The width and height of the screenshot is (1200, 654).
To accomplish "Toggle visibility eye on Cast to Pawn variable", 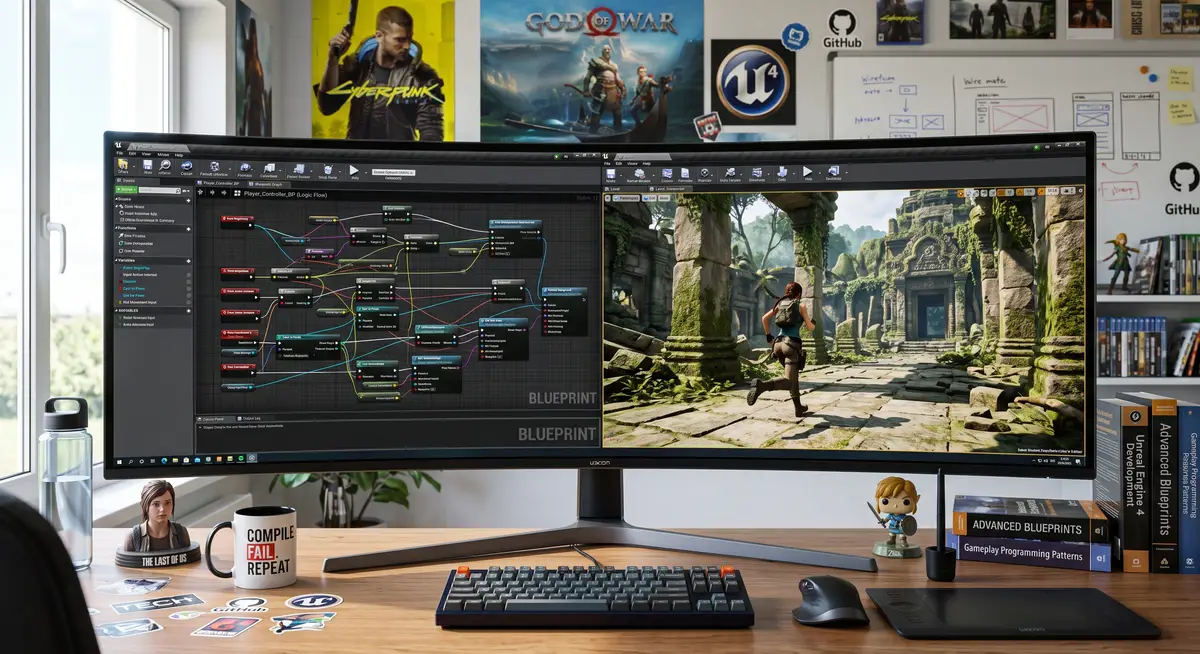I will click(189, 288).
